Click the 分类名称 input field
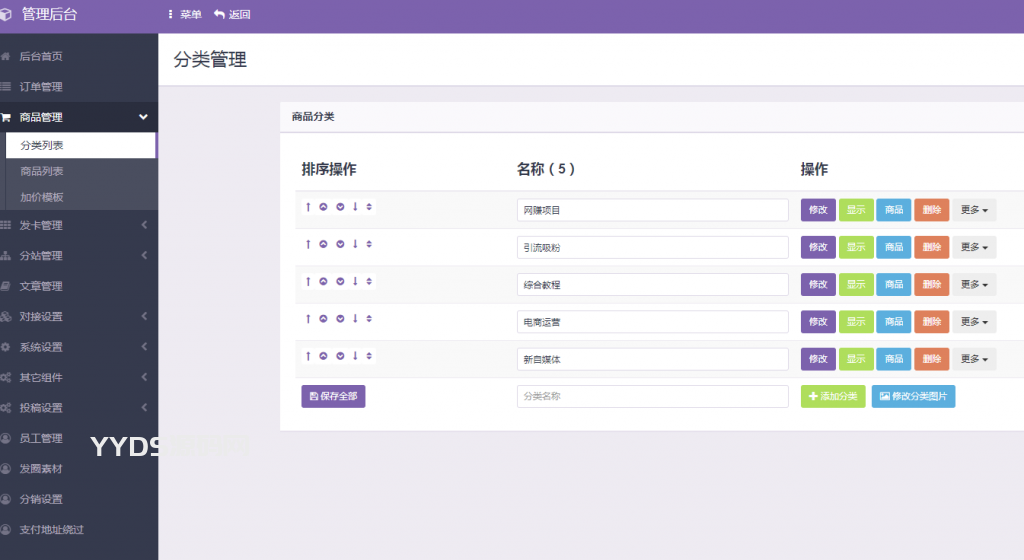The width and height of the screenshot is (1024, 560). (x=653, y=397)
